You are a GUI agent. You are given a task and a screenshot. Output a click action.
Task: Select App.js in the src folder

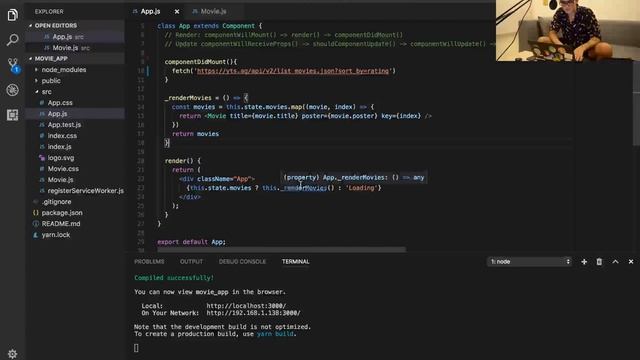pyautogui.click(x=75, y=114)
